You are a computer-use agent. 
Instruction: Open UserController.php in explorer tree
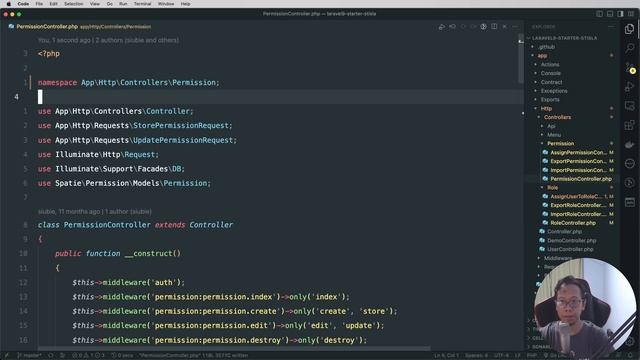tap(570, 249)
